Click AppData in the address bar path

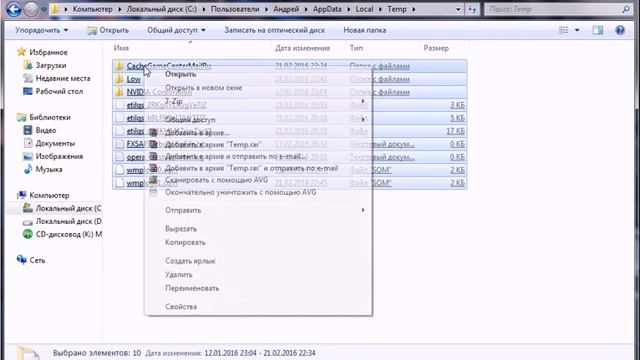[x=327, y=9]
